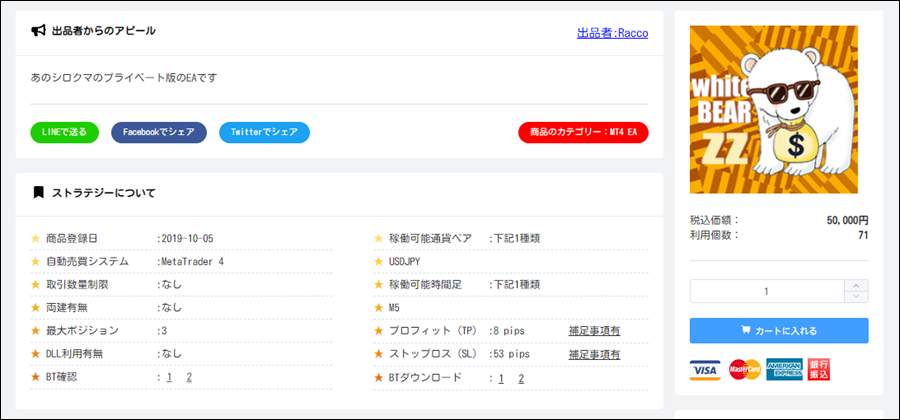Open BT確認 link 2
The width and height of the screenshot is (900, 420).
189,377
